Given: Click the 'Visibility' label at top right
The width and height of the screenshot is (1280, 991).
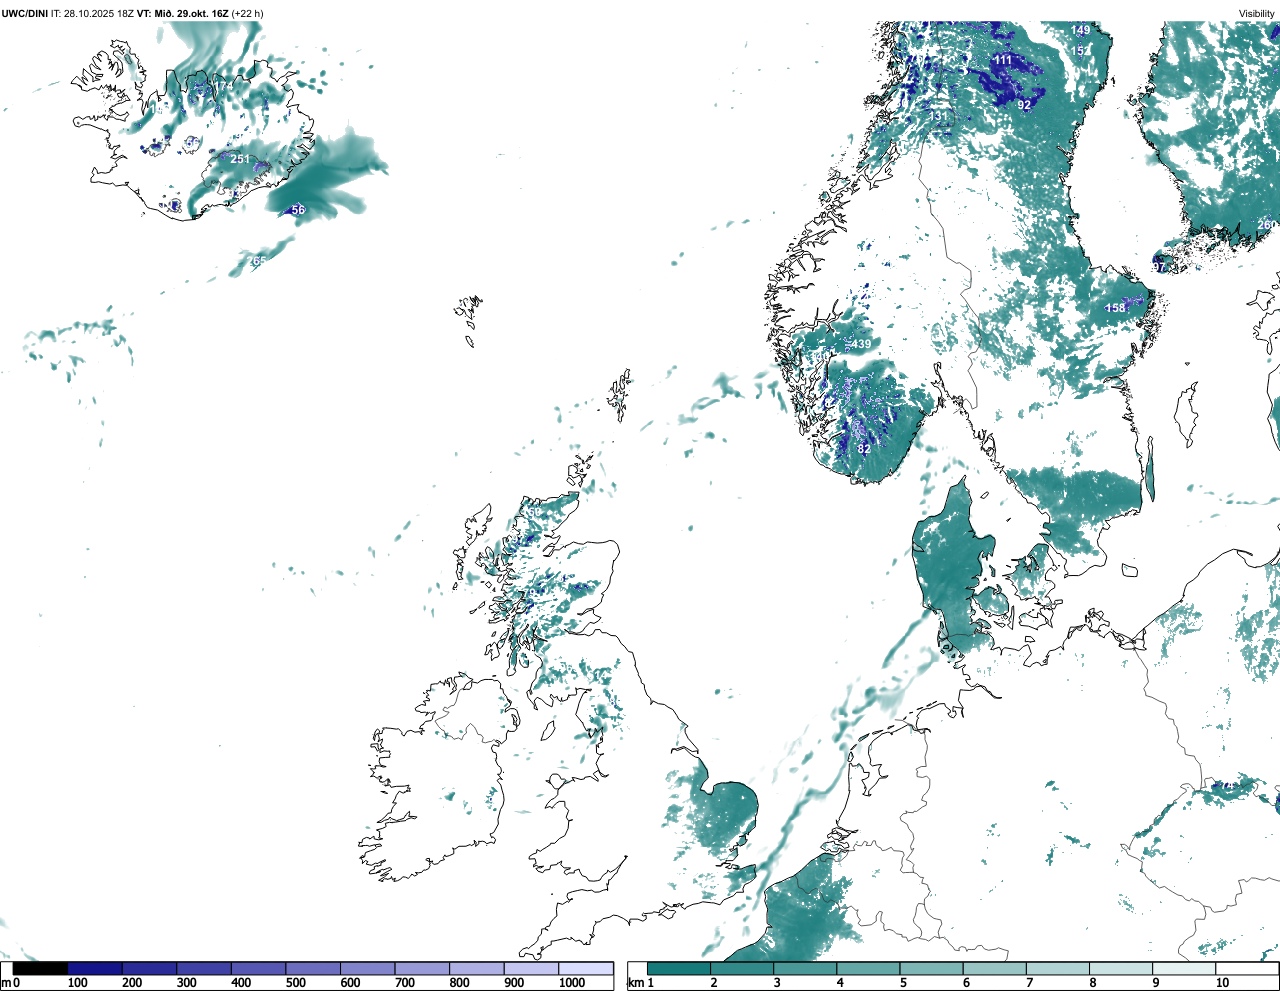Looking at the screenshot, I should (1257, 14).
